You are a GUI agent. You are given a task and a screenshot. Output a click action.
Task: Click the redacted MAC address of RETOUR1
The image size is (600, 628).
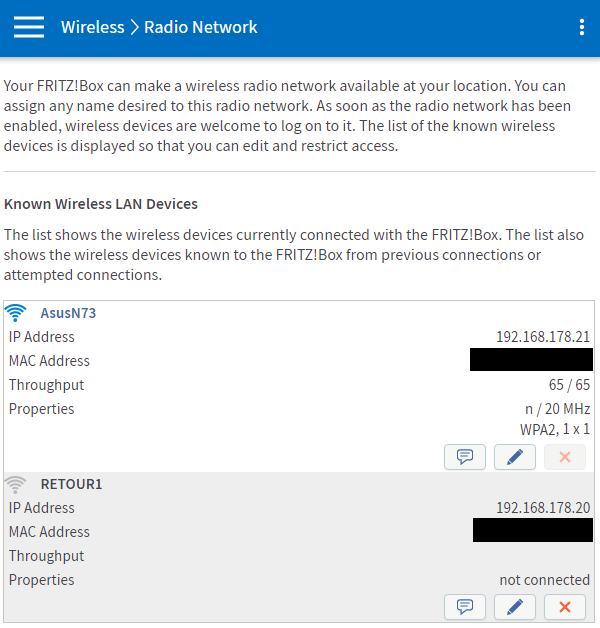coord(532,531)
